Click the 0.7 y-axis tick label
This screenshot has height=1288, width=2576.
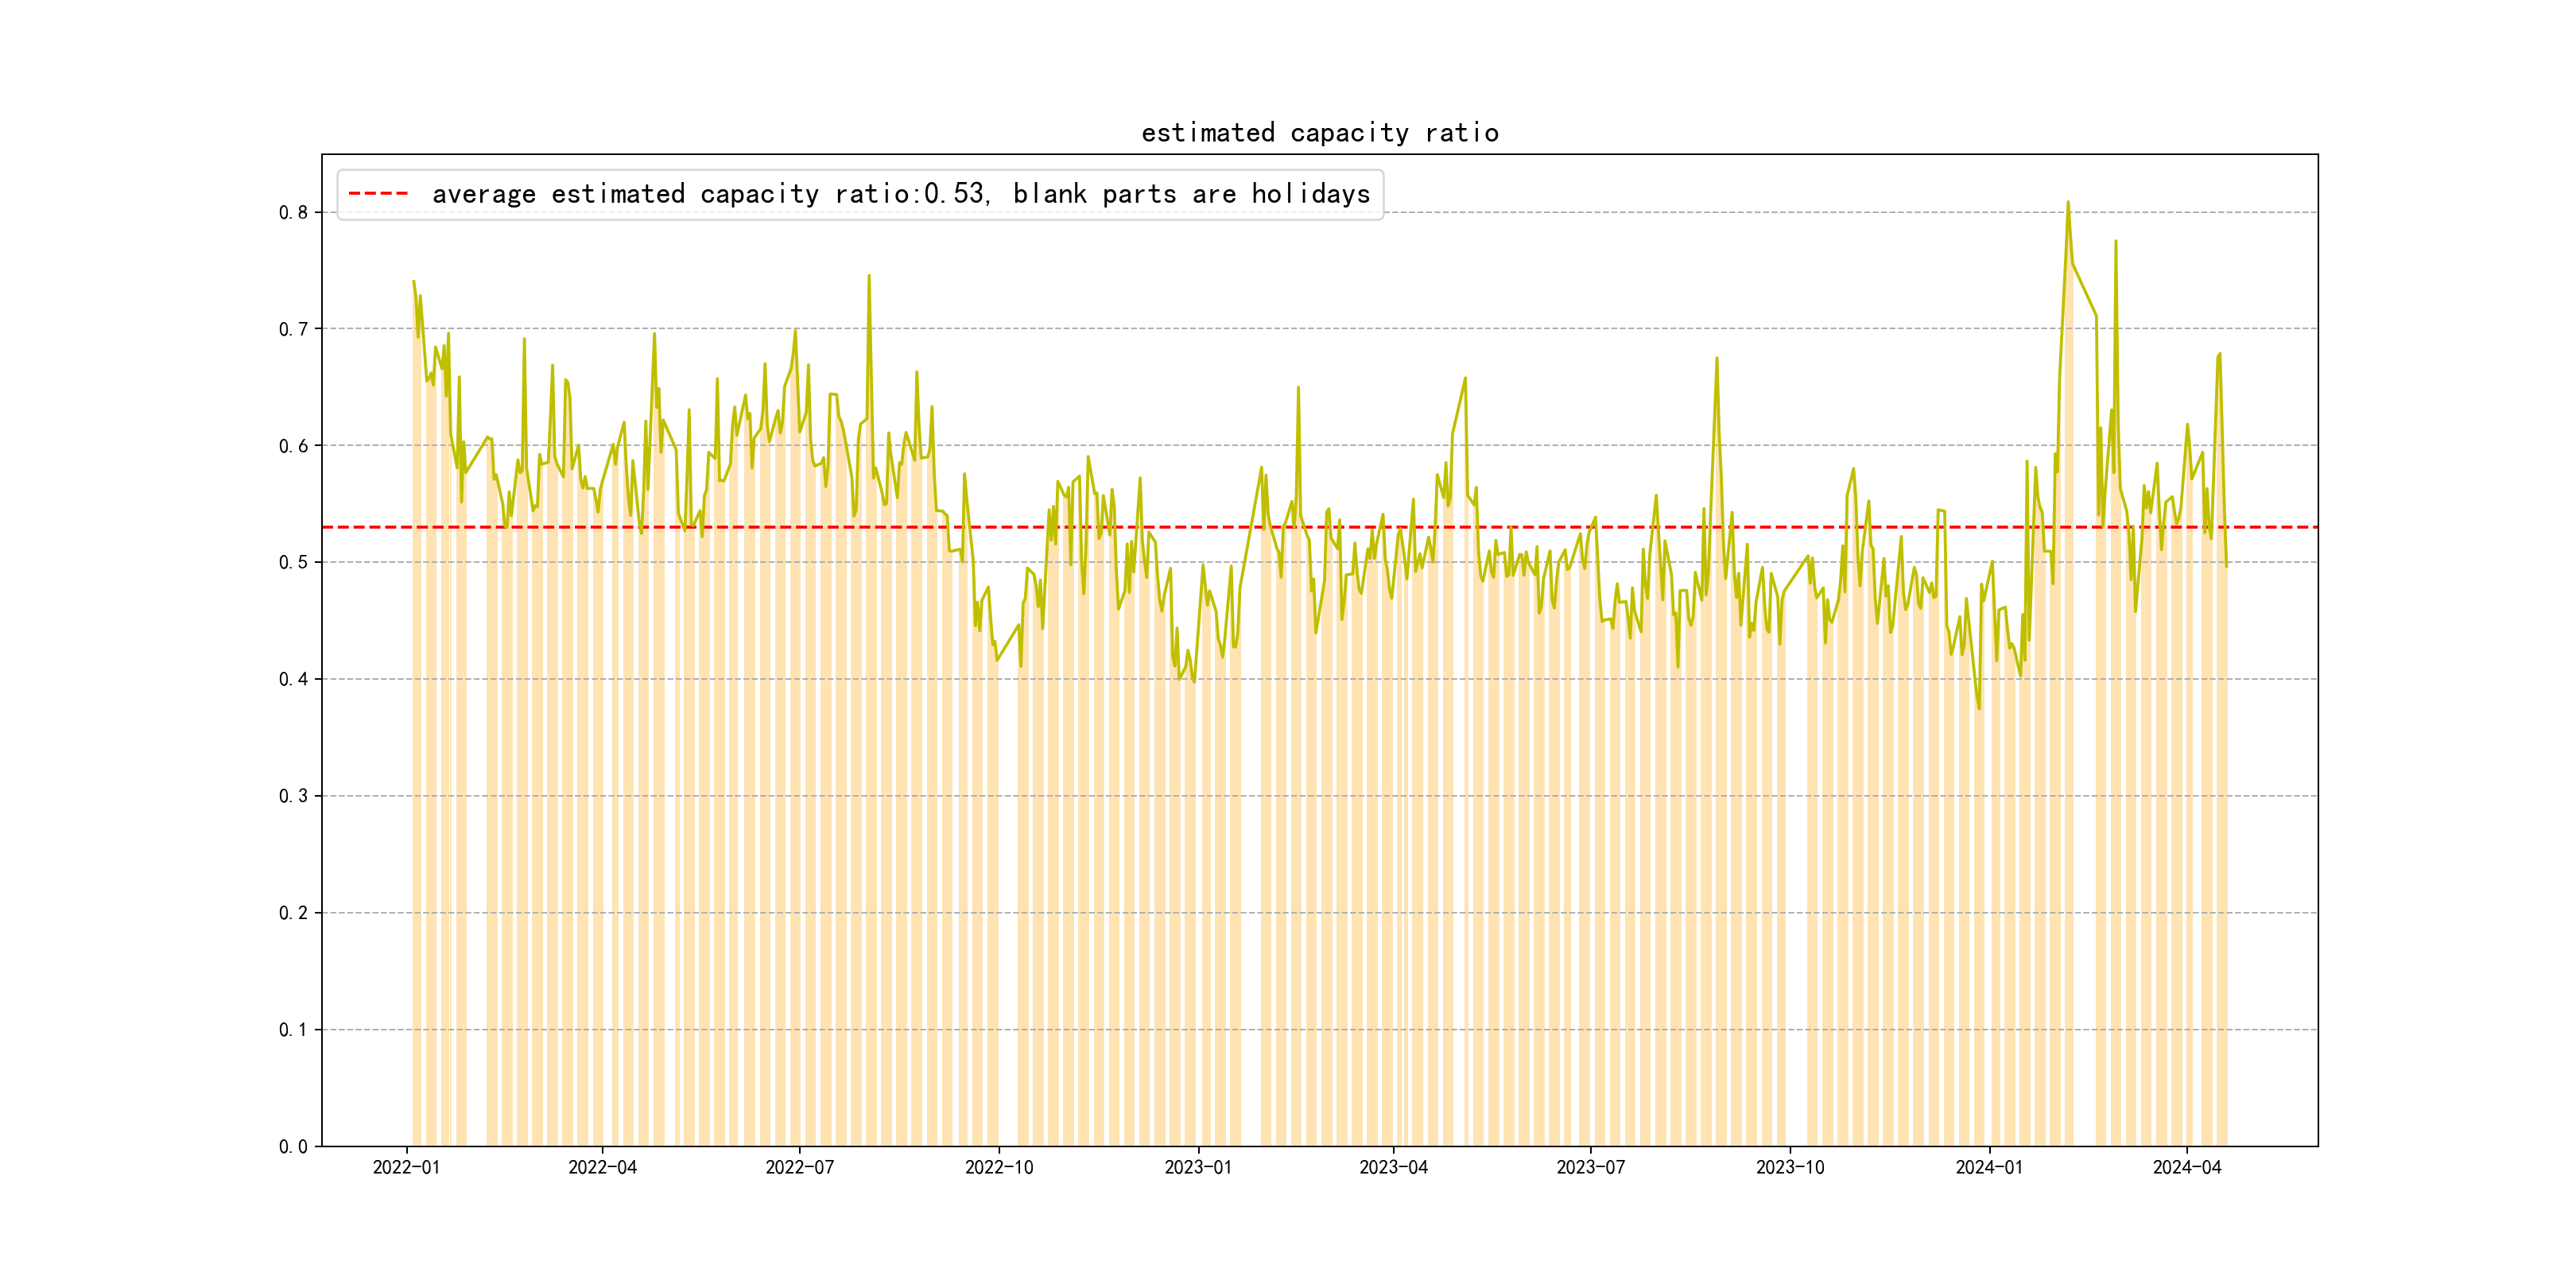[293, 329]
